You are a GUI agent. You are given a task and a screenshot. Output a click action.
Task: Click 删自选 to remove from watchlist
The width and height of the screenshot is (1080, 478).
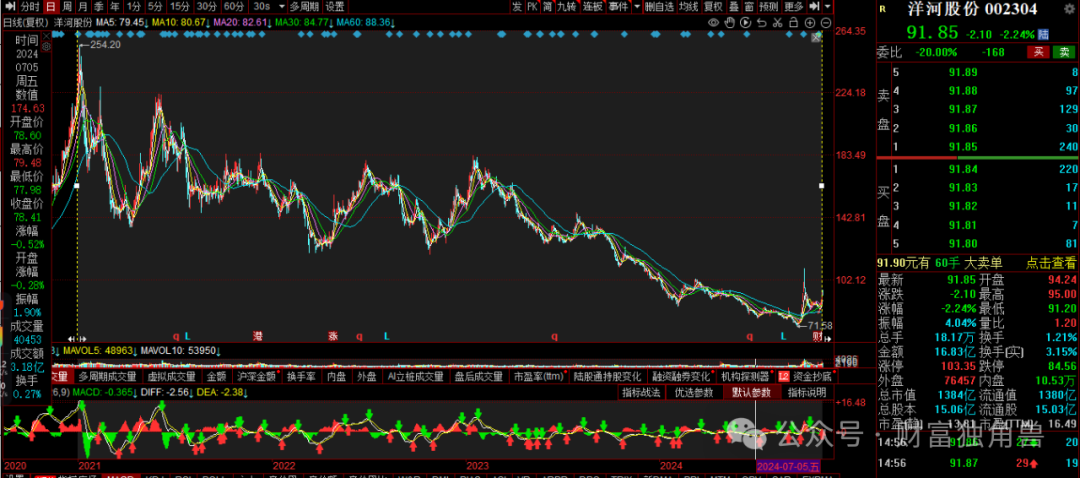[x=659, y=6]
